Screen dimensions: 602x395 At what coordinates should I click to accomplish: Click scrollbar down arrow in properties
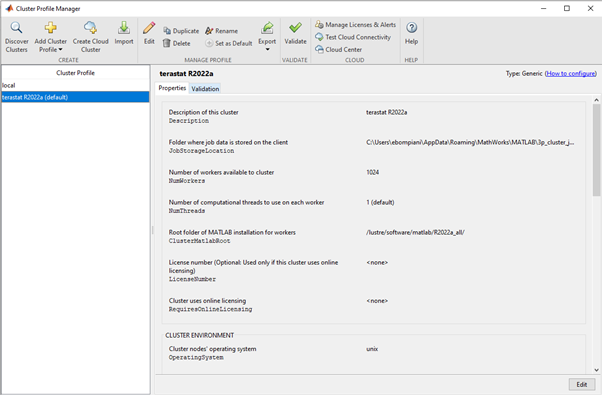(596, 370)
